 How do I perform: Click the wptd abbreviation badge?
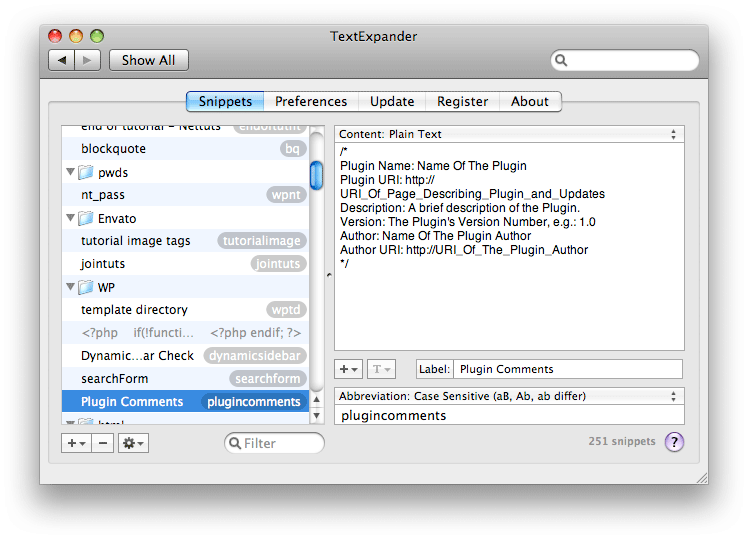pyautogui.click(x=286, y=310)
